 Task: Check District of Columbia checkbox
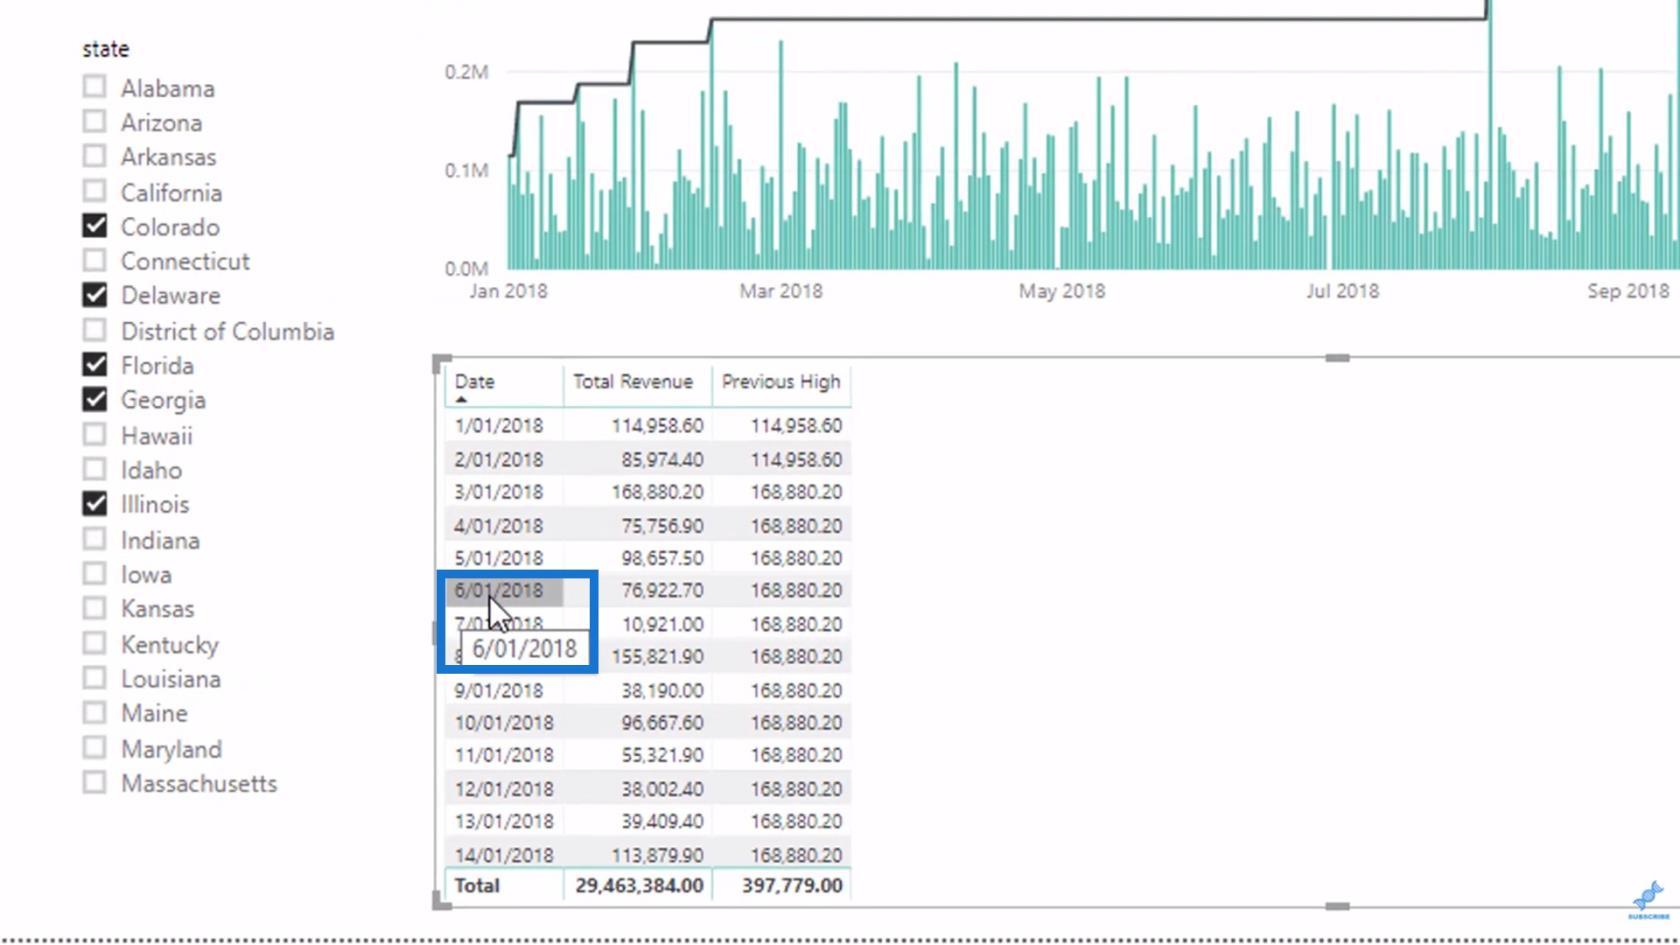[94, 330]
